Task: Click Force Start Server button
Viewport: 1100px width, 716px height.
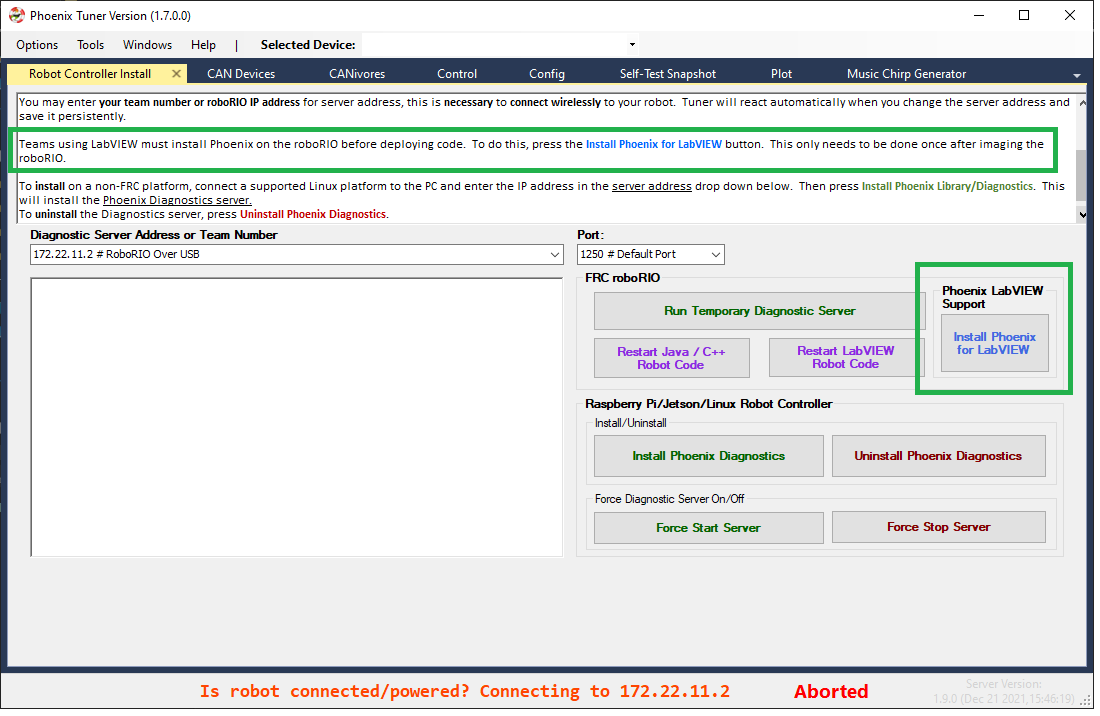Action: (x=709, y=527)
